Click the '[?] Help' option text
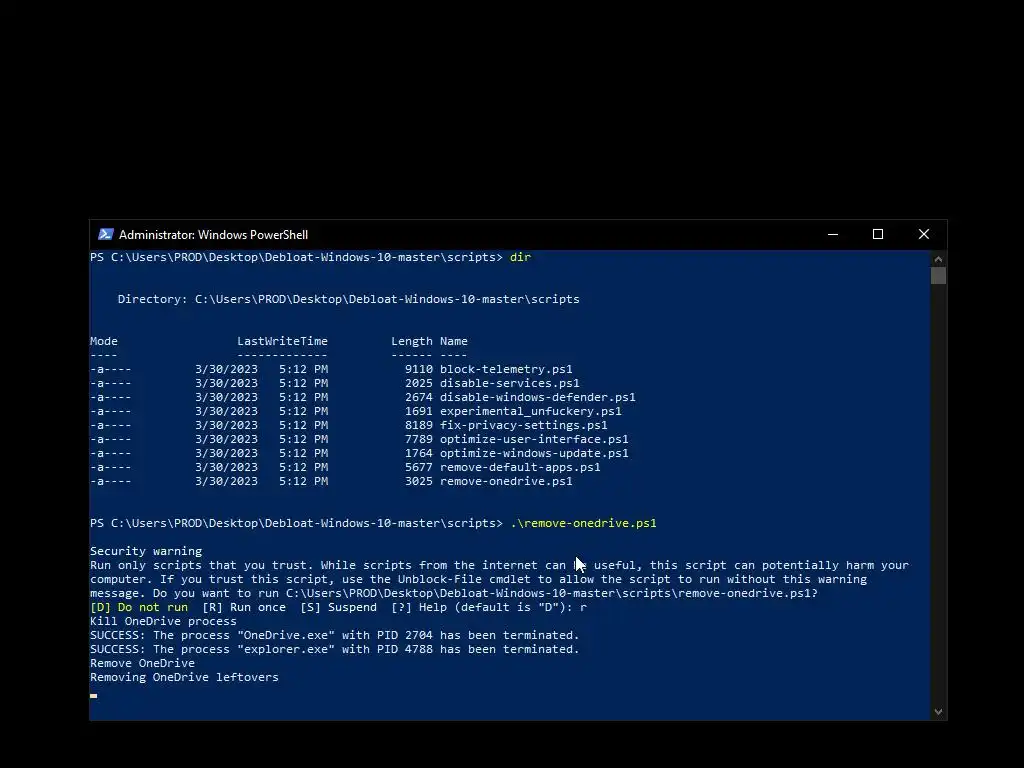The image size is (1024, 768). coord(419,607)
